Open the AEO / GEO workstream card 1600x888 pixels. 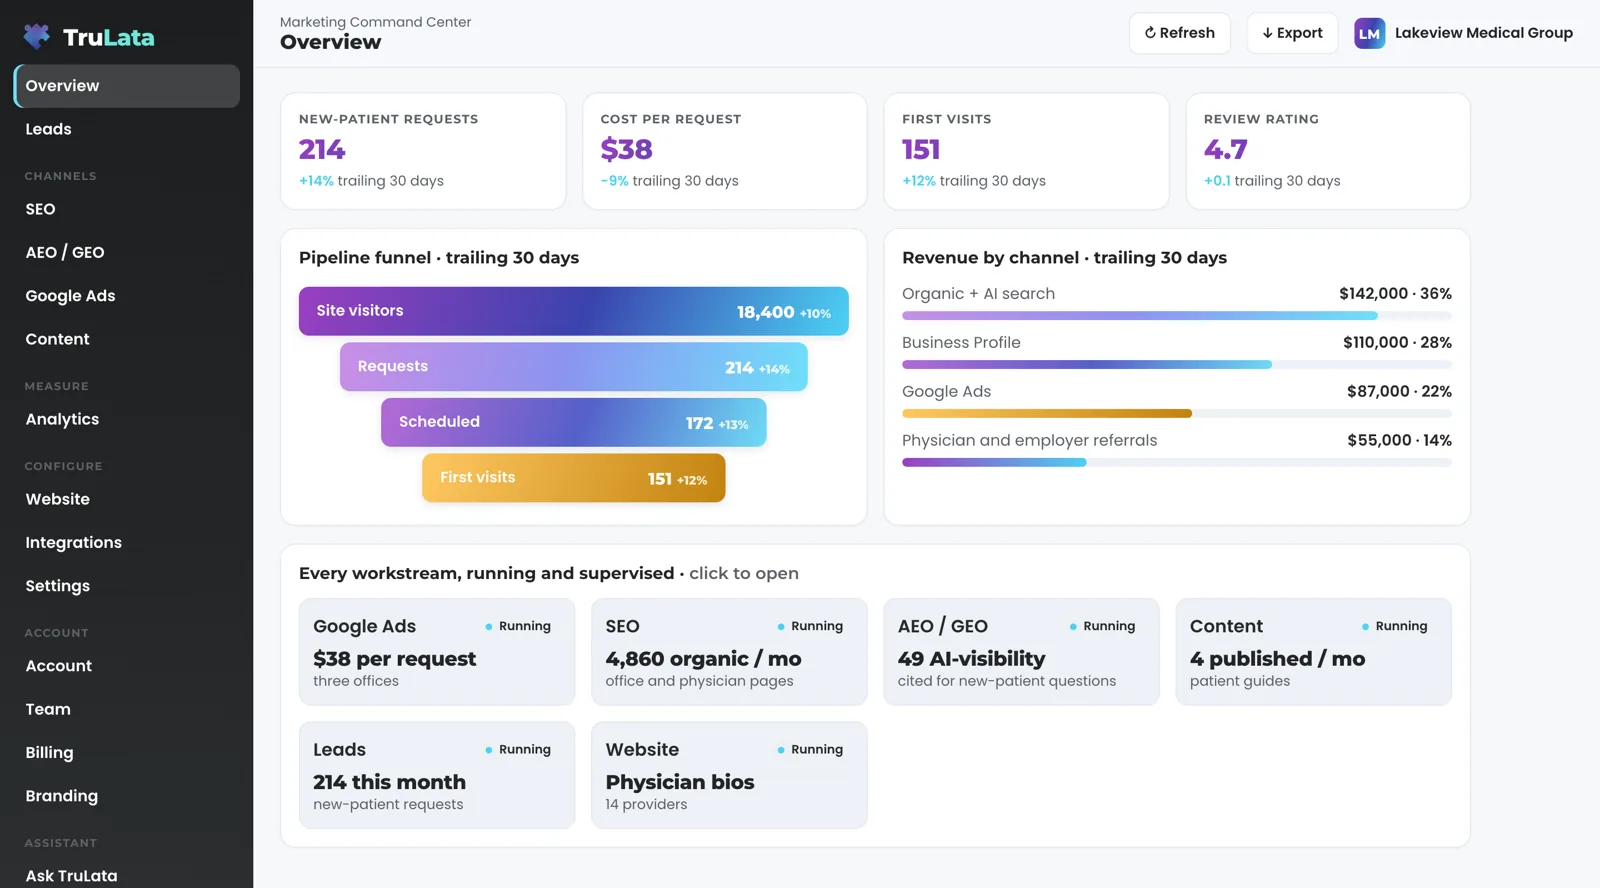(1021, 652)
